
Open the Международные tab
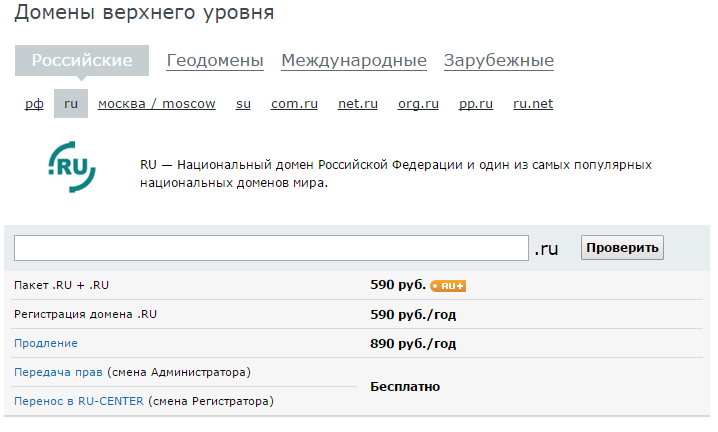[x=354, y=61]
